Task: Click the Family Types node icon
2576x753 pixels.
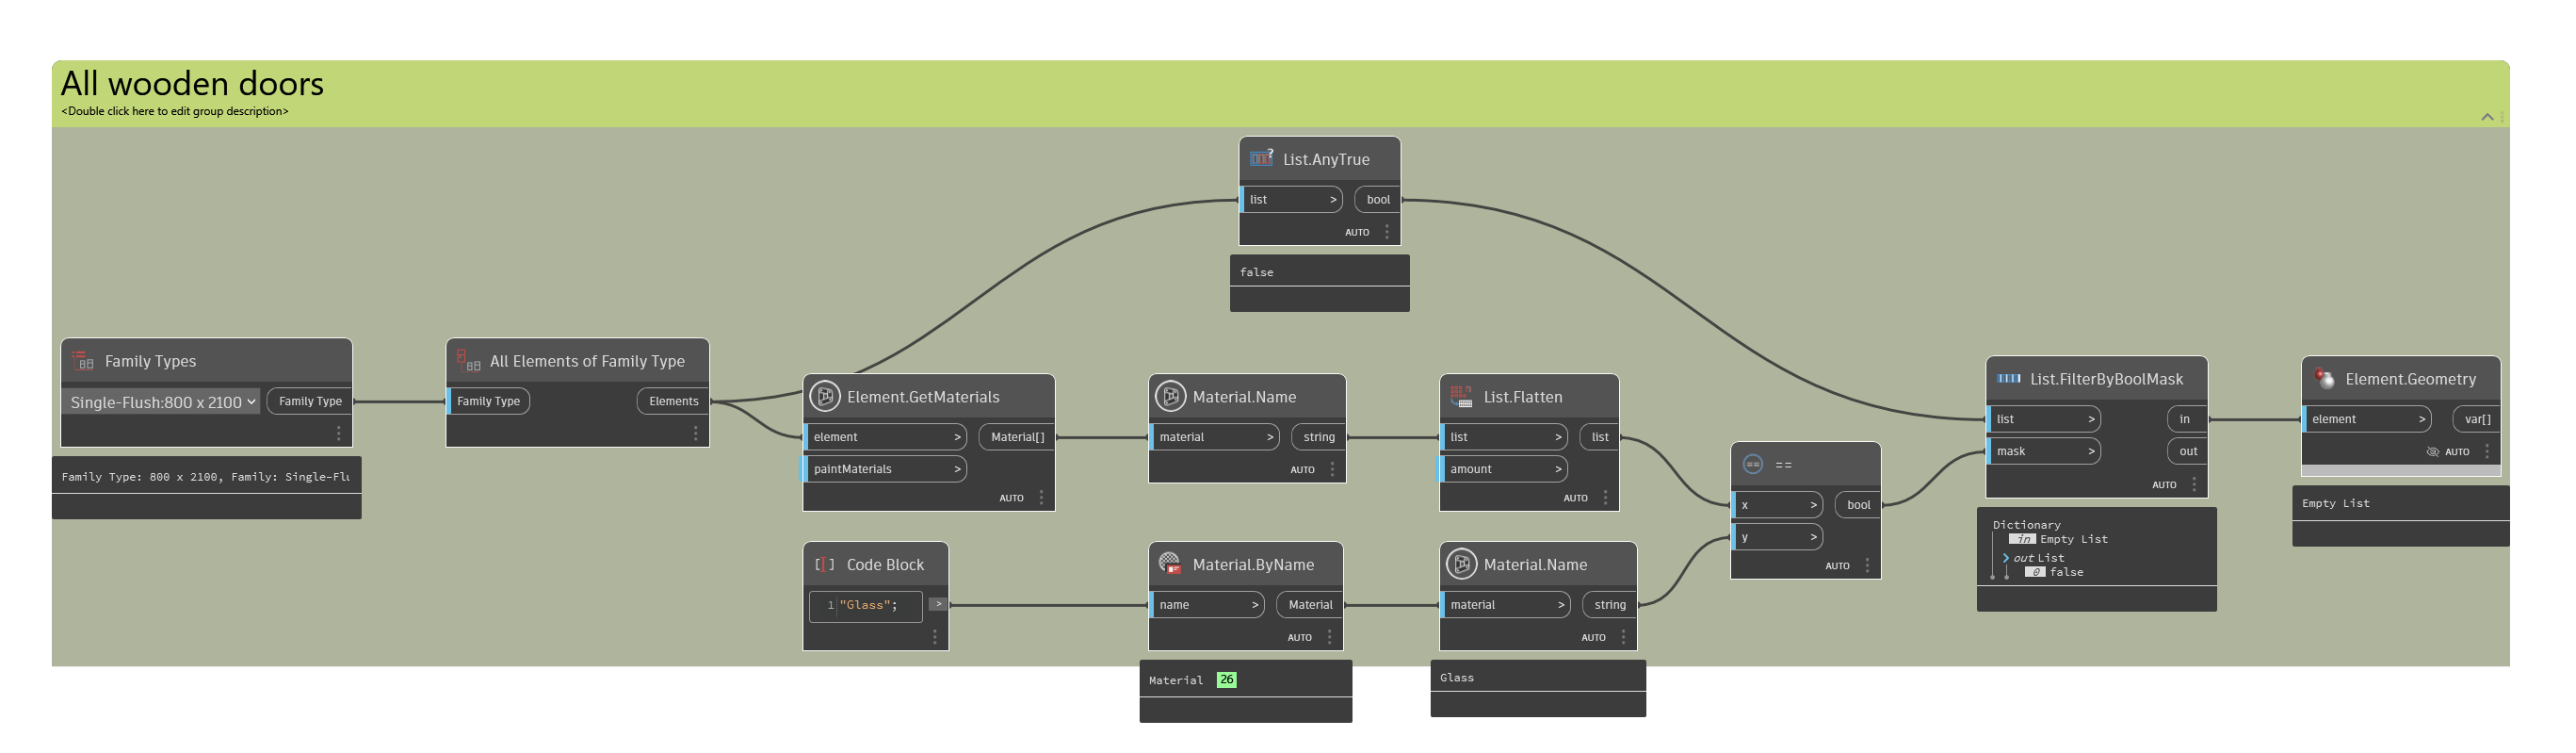Action: tap(83, 361)
